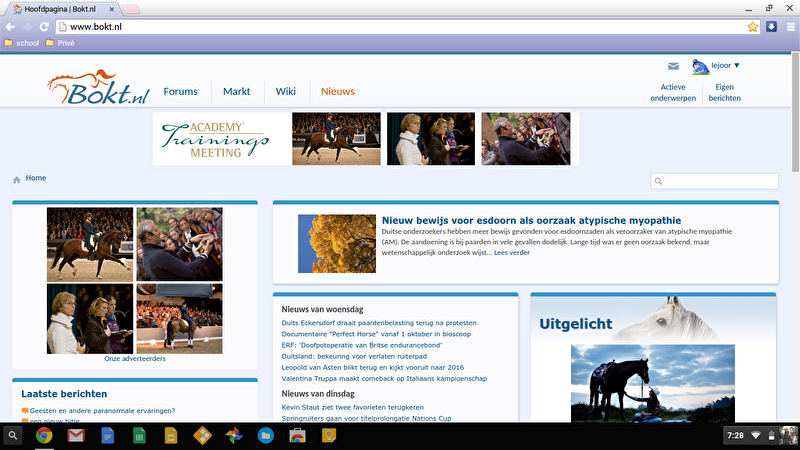800x450 pixels.
Task: Open the Nieuws menu
Action: click(338, 91)
